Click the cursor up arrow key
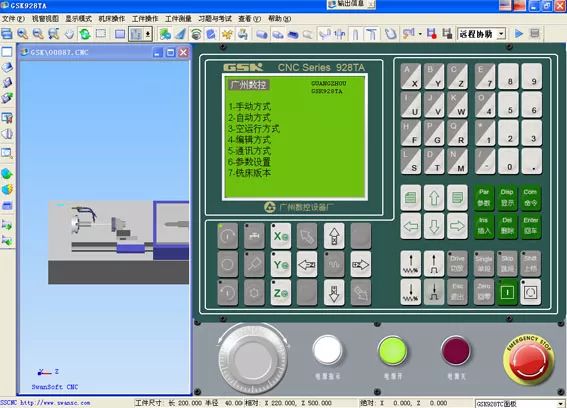This screenshot has width=567, height=408. coord(434,198)
